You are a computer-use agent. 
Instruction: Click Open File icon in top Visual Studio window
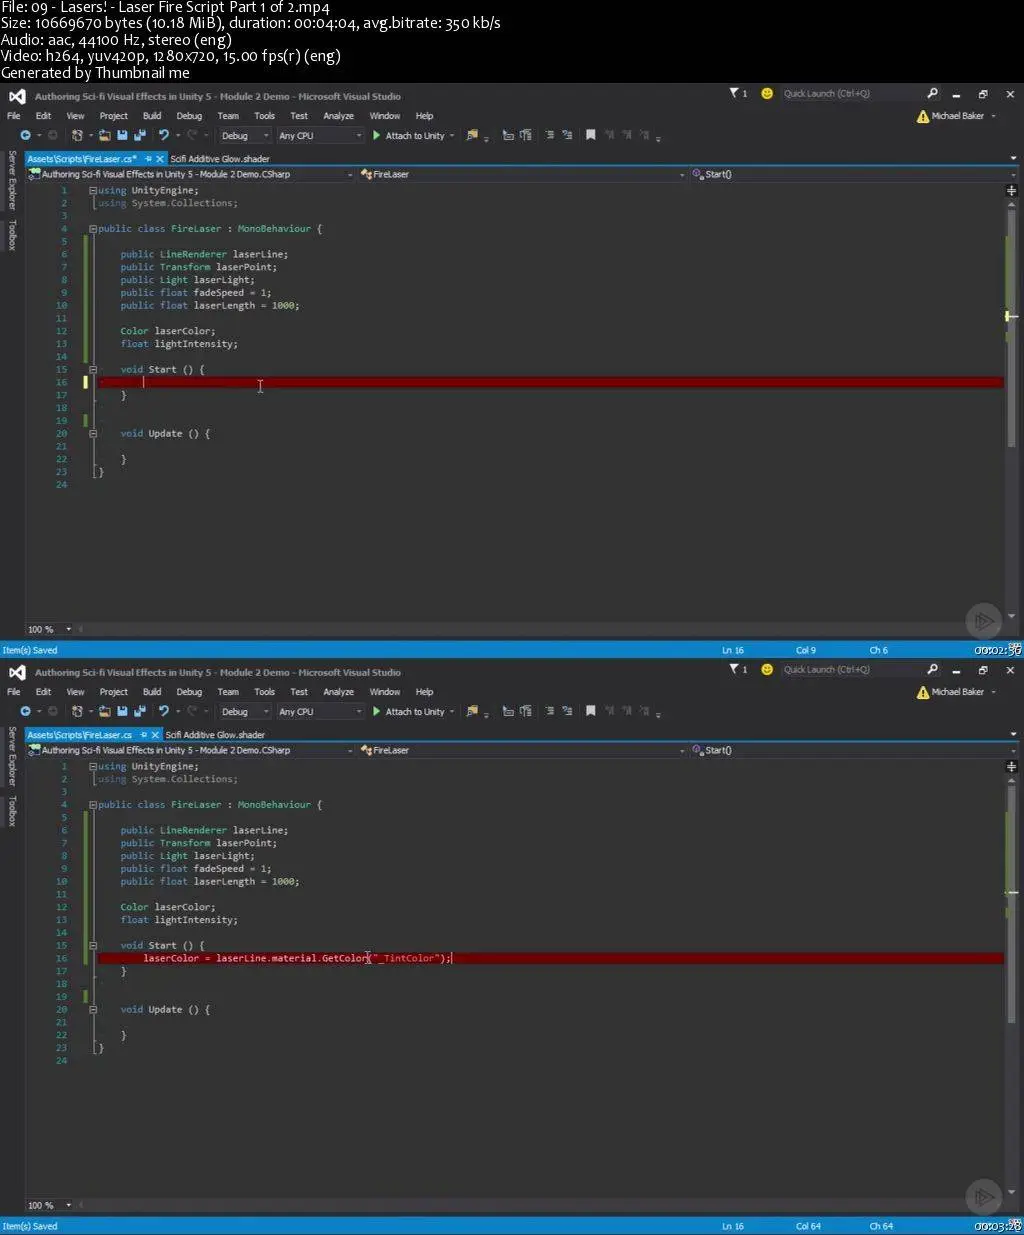tap(105, 135)
